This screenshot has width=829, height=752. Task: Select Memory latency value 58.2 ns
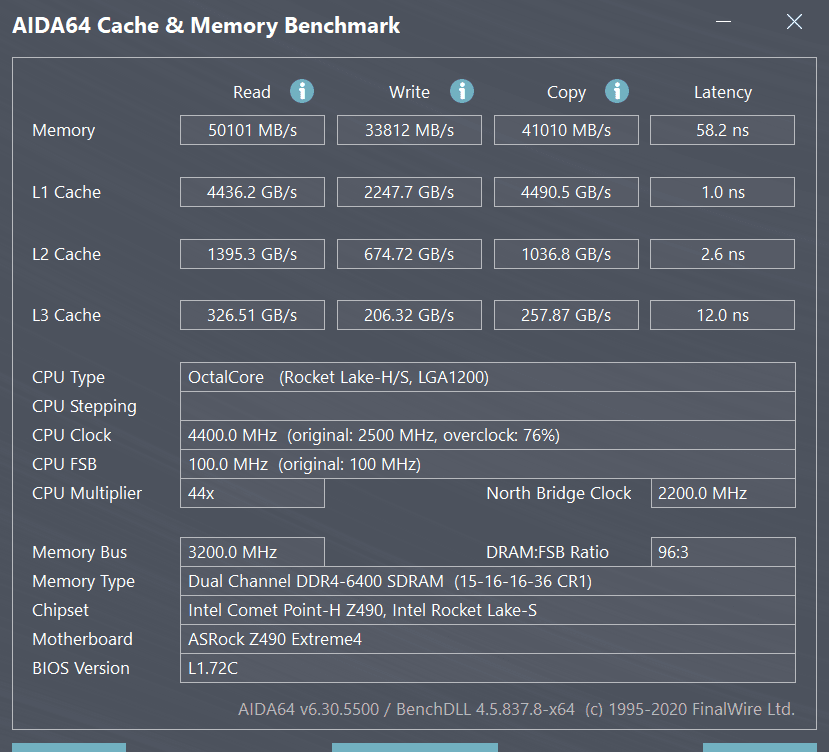pos(722,130)
